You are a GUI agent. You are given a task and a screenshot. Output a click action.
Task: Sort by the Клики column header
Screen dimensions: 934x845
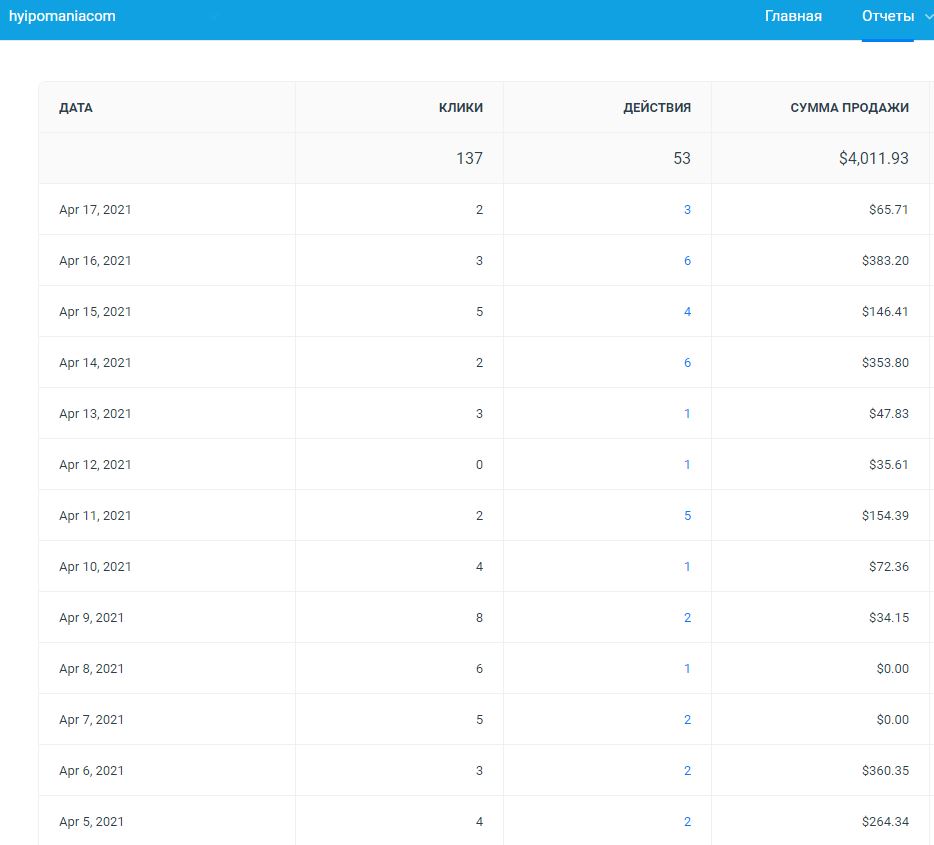click(460, 108)
